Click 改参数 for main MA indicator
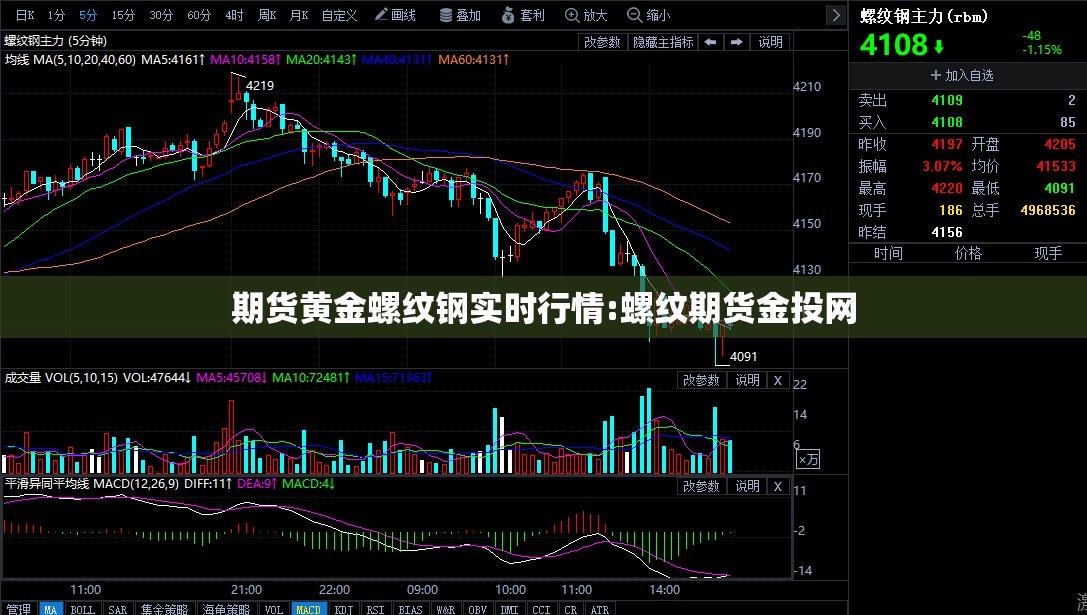This screenshot has height=615, width=1087. tap(602, 42)
